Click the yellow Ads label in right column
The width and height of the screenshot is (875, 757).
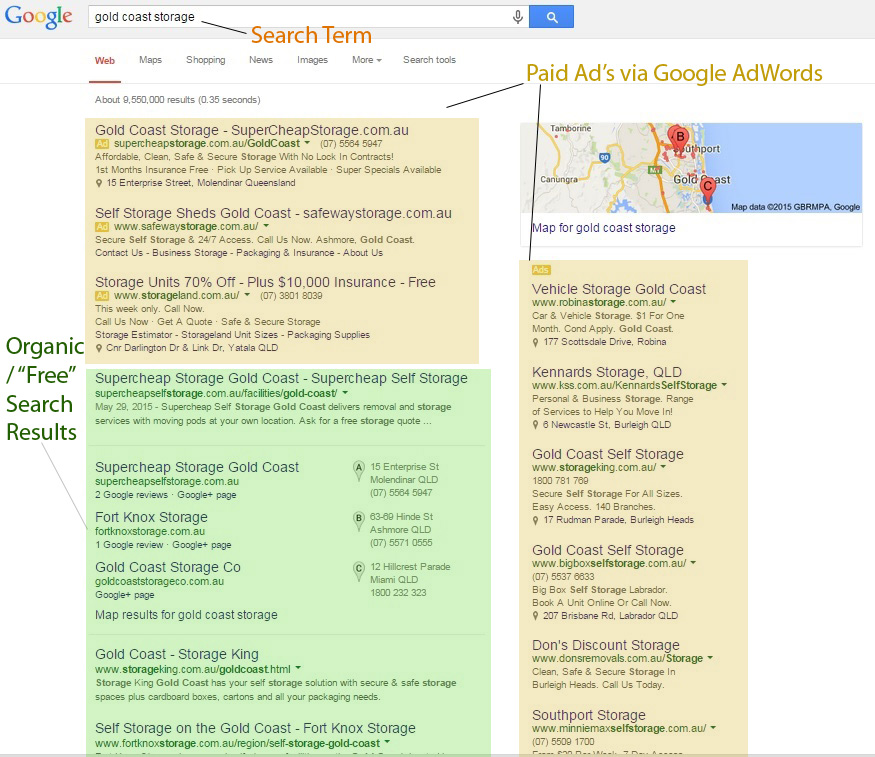point(541,270)
